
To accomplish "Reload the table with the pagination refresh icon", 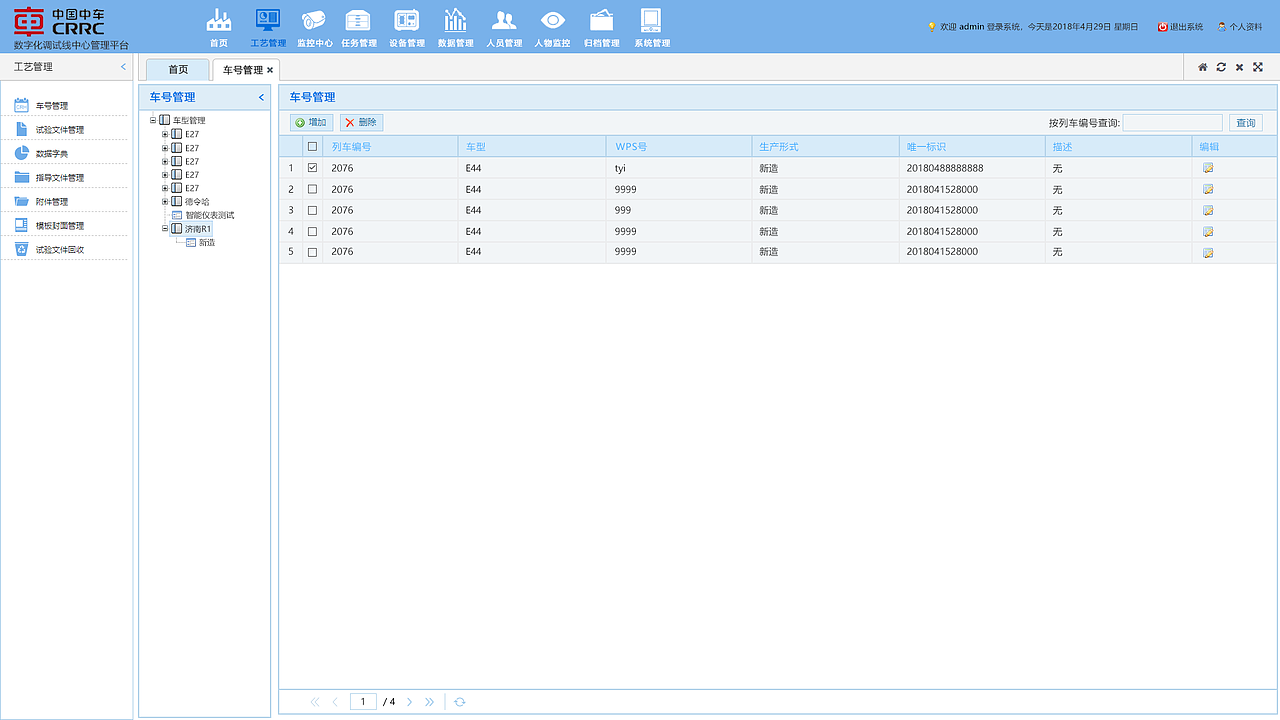I will tap(460, 702).
